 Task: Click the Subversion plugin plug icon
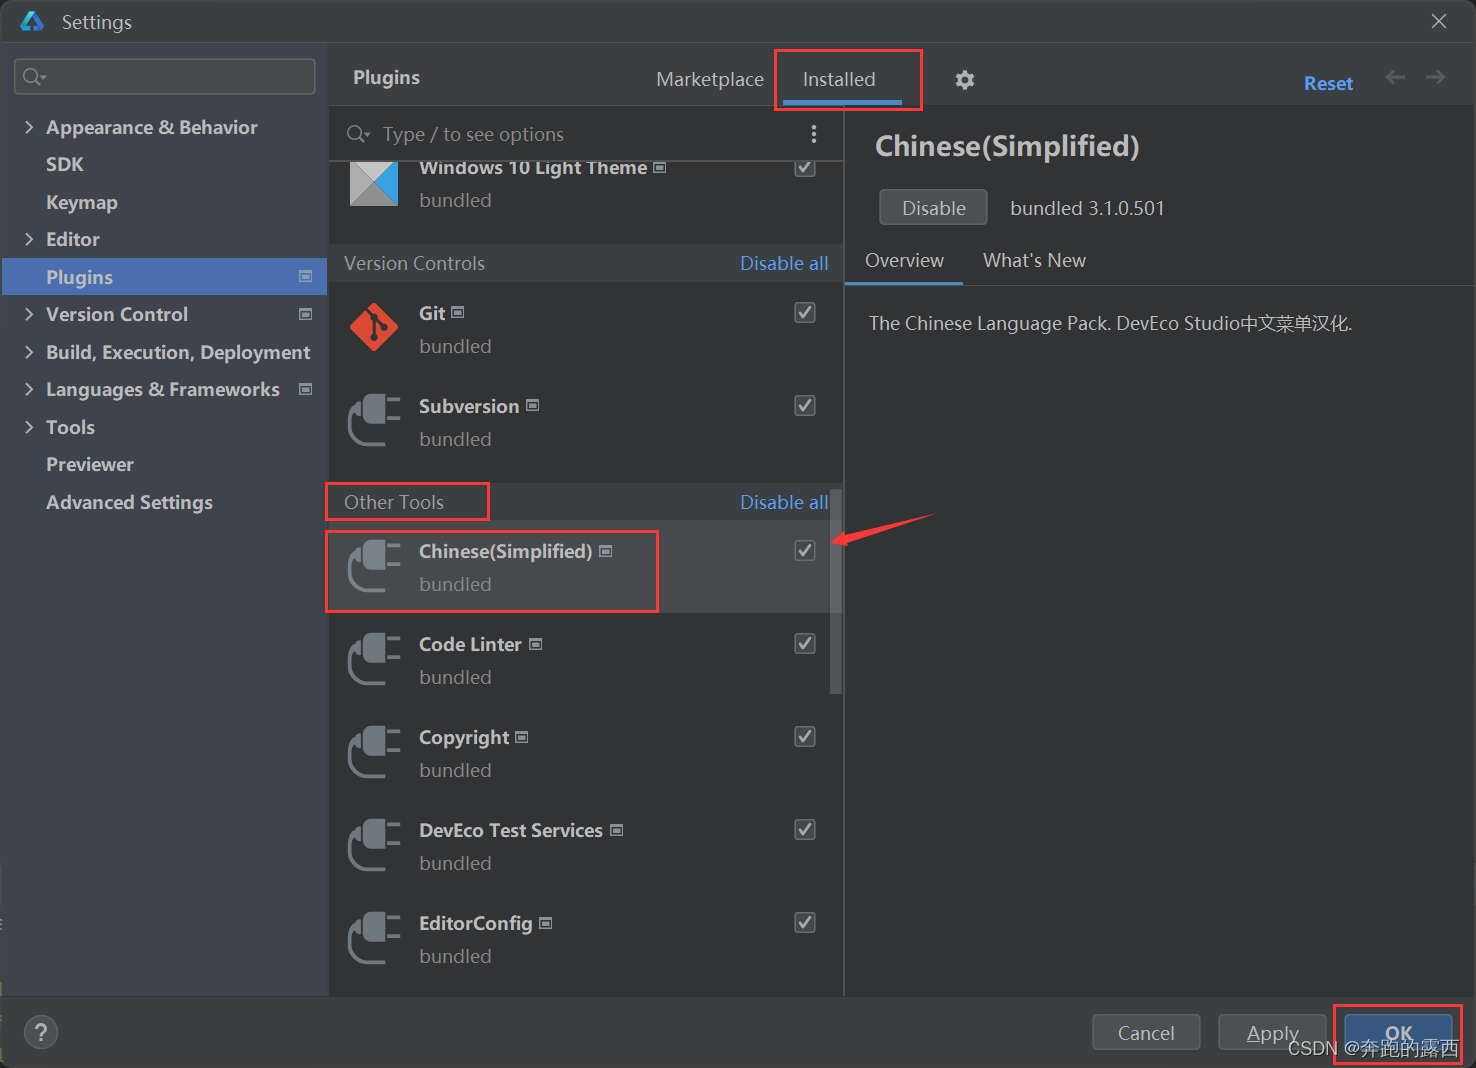click(374, 420)
